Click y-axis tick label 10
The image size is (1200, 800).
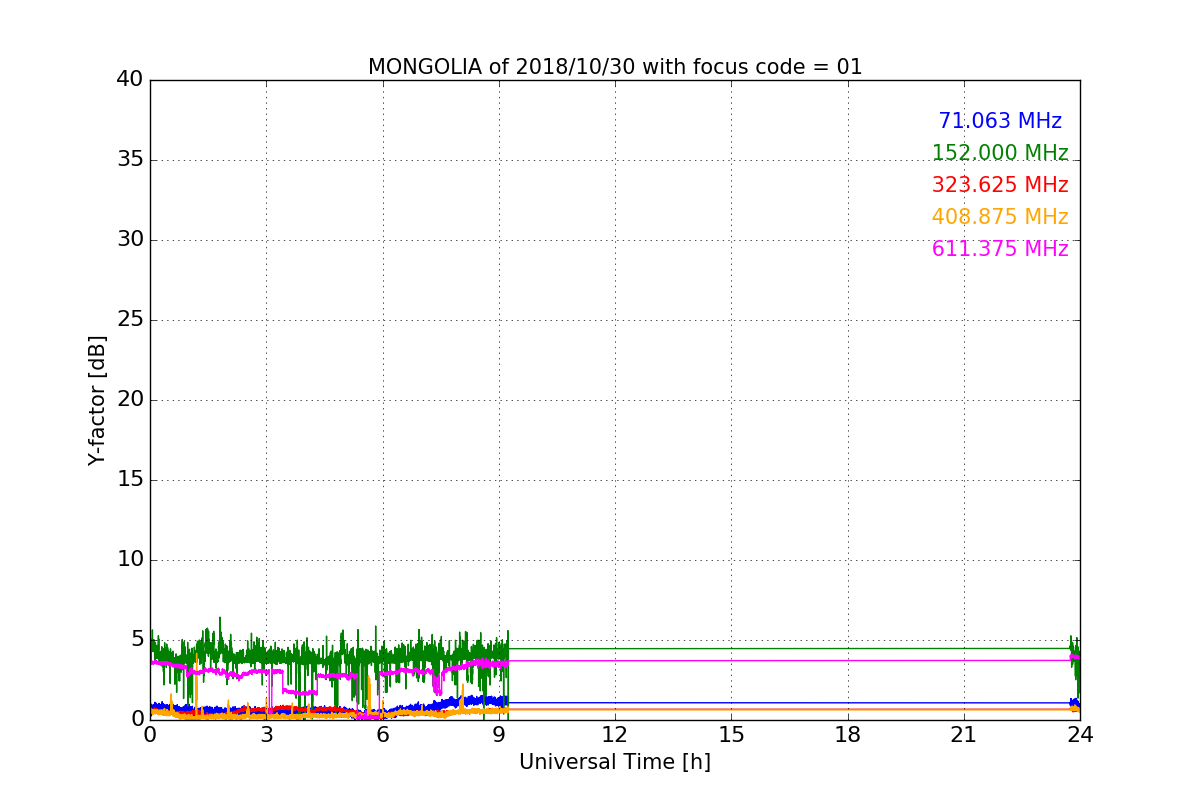[129, 559]
